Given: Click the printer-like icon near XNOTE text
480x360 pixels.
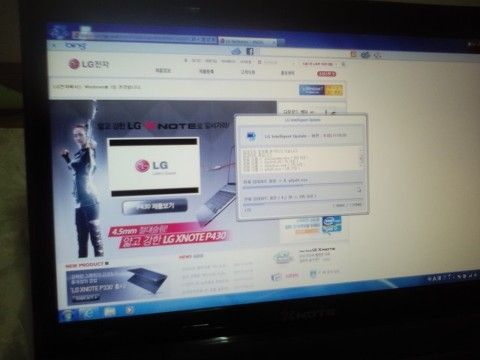Looking at the screenshot, I should point(283,257).
